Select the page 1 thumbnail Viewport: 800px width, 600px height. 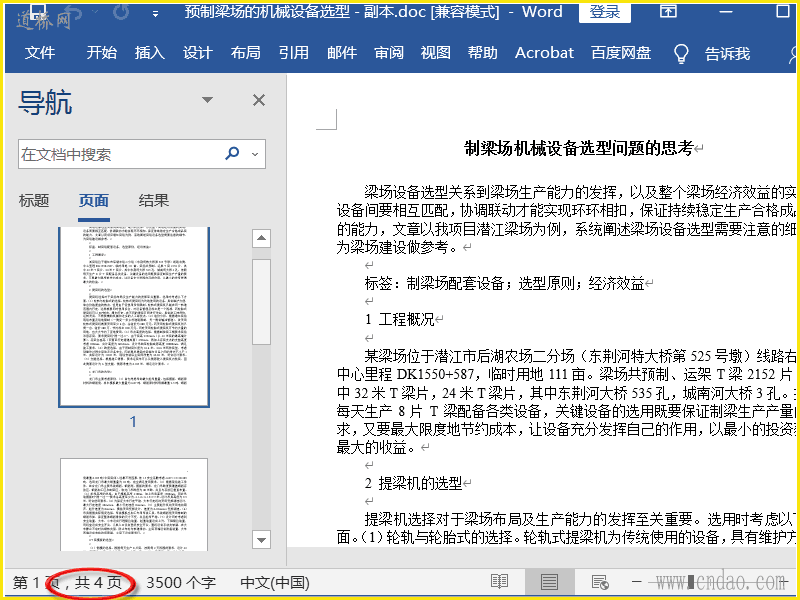click(x=134, y=317)
